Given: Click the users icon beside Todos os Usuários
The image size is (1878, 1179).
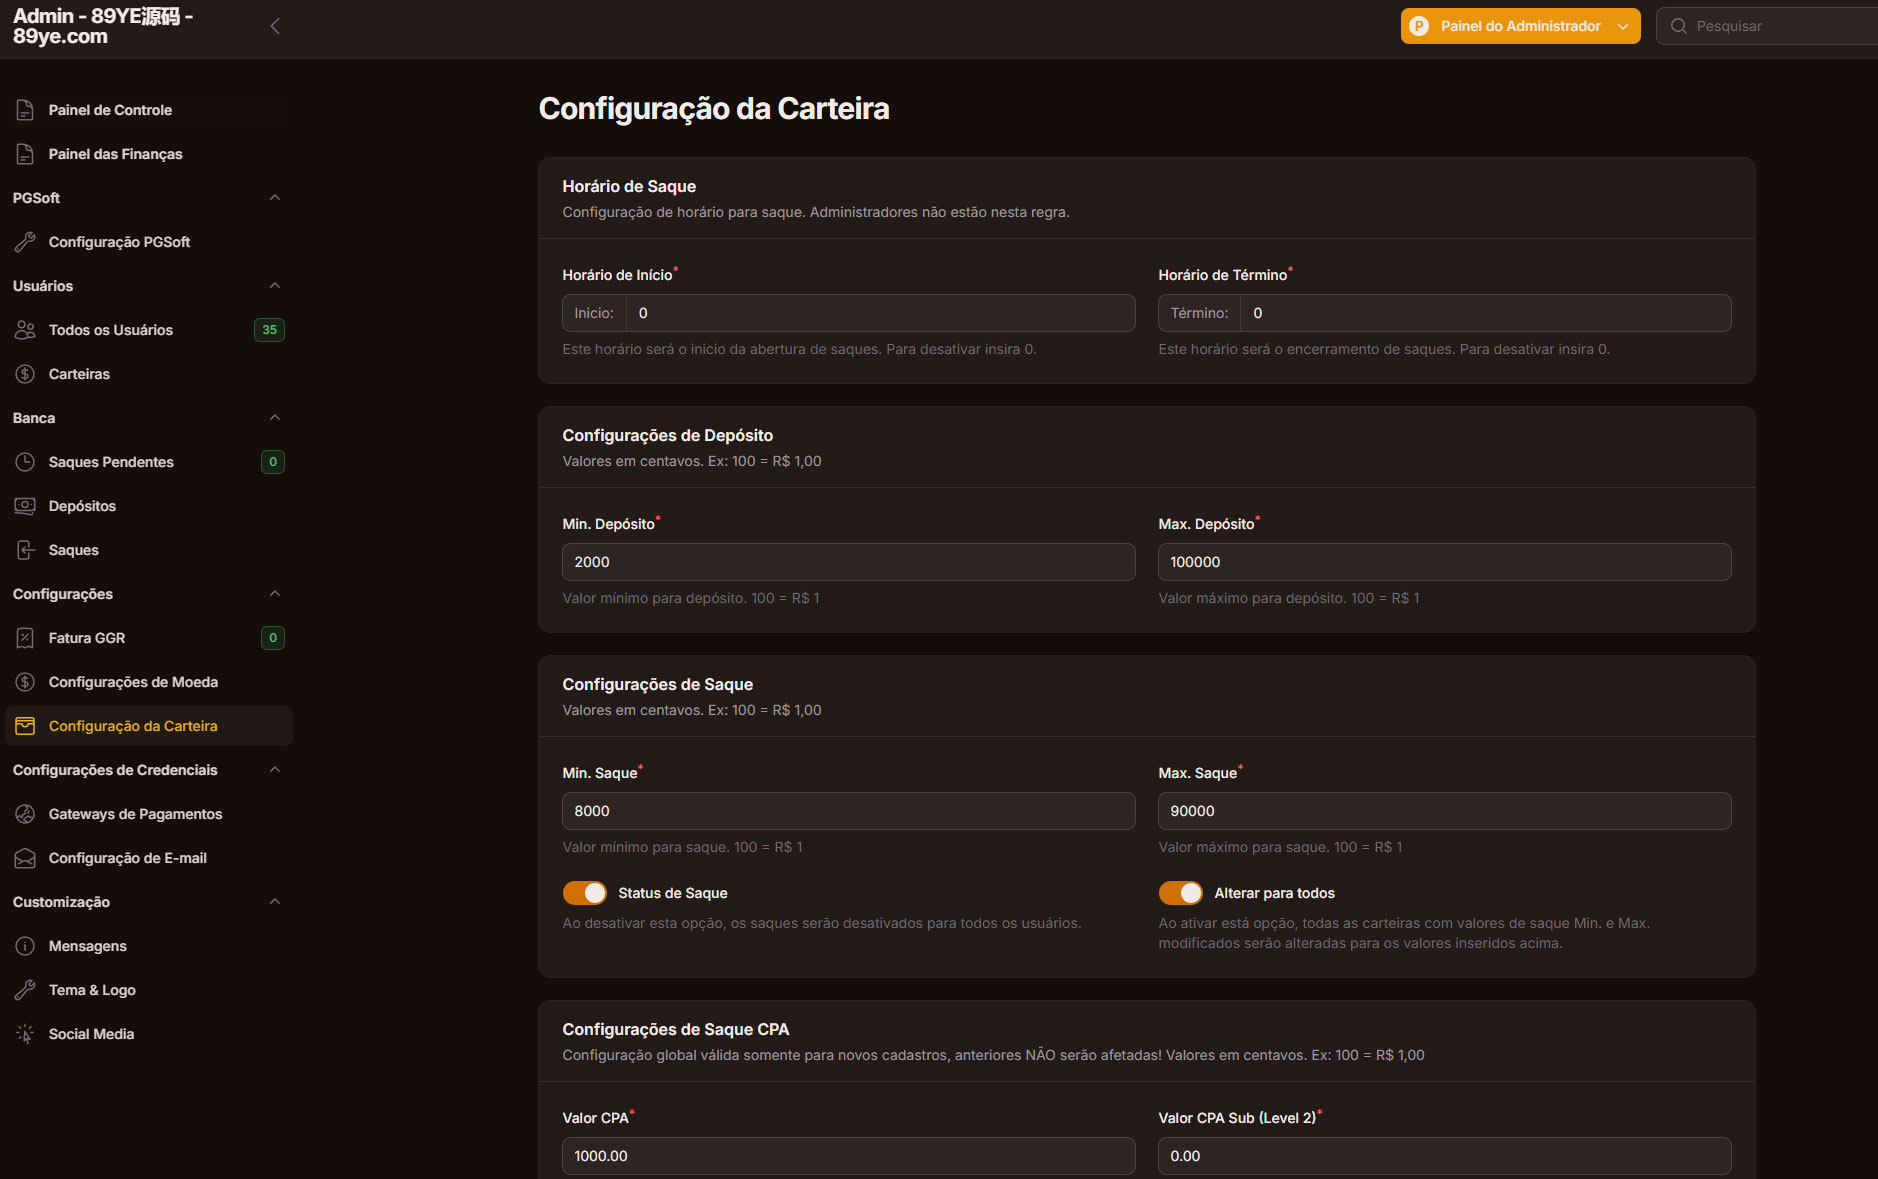Looking at the screenshot, I should point(25,330).
